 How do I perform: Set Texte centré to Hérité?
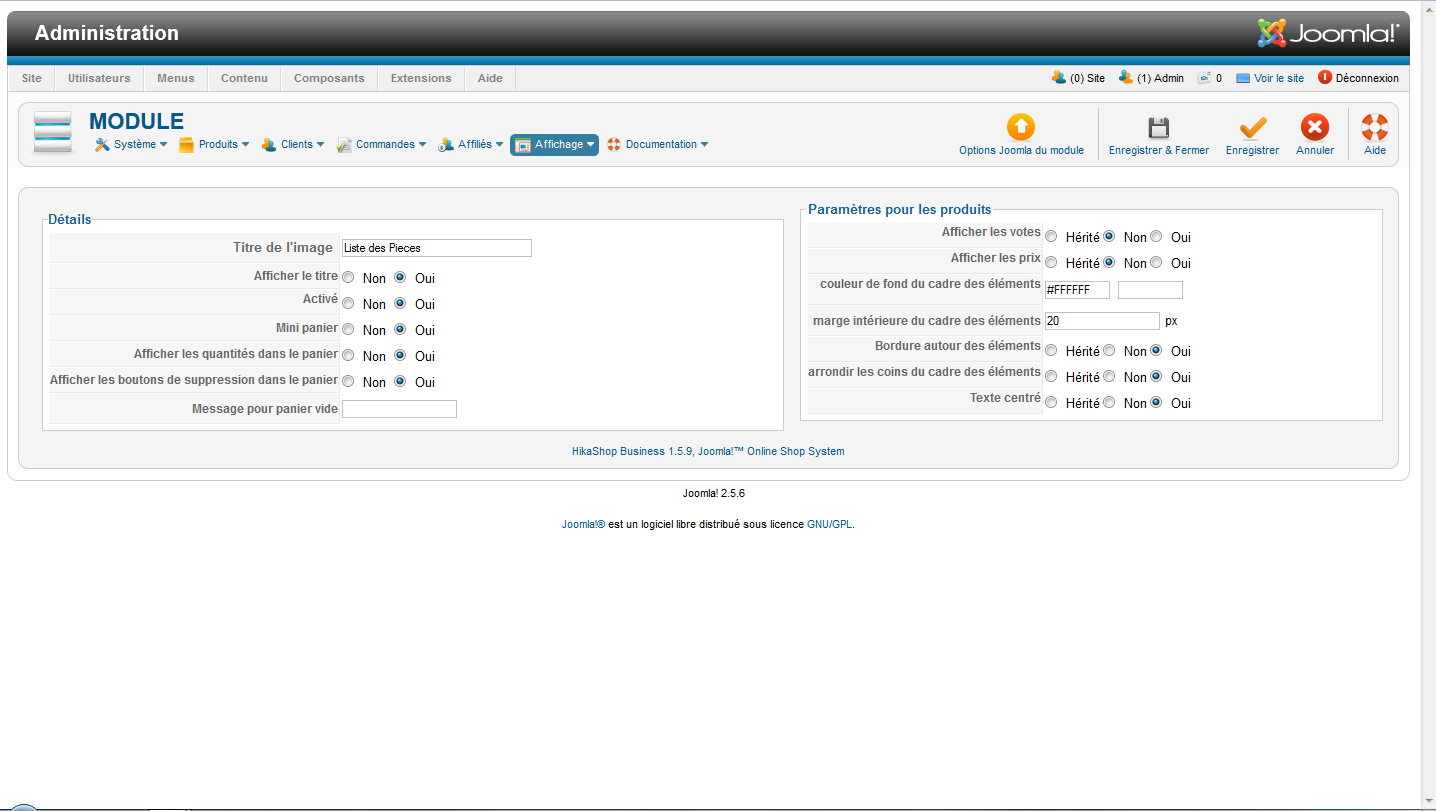[x=1051, y=403]
